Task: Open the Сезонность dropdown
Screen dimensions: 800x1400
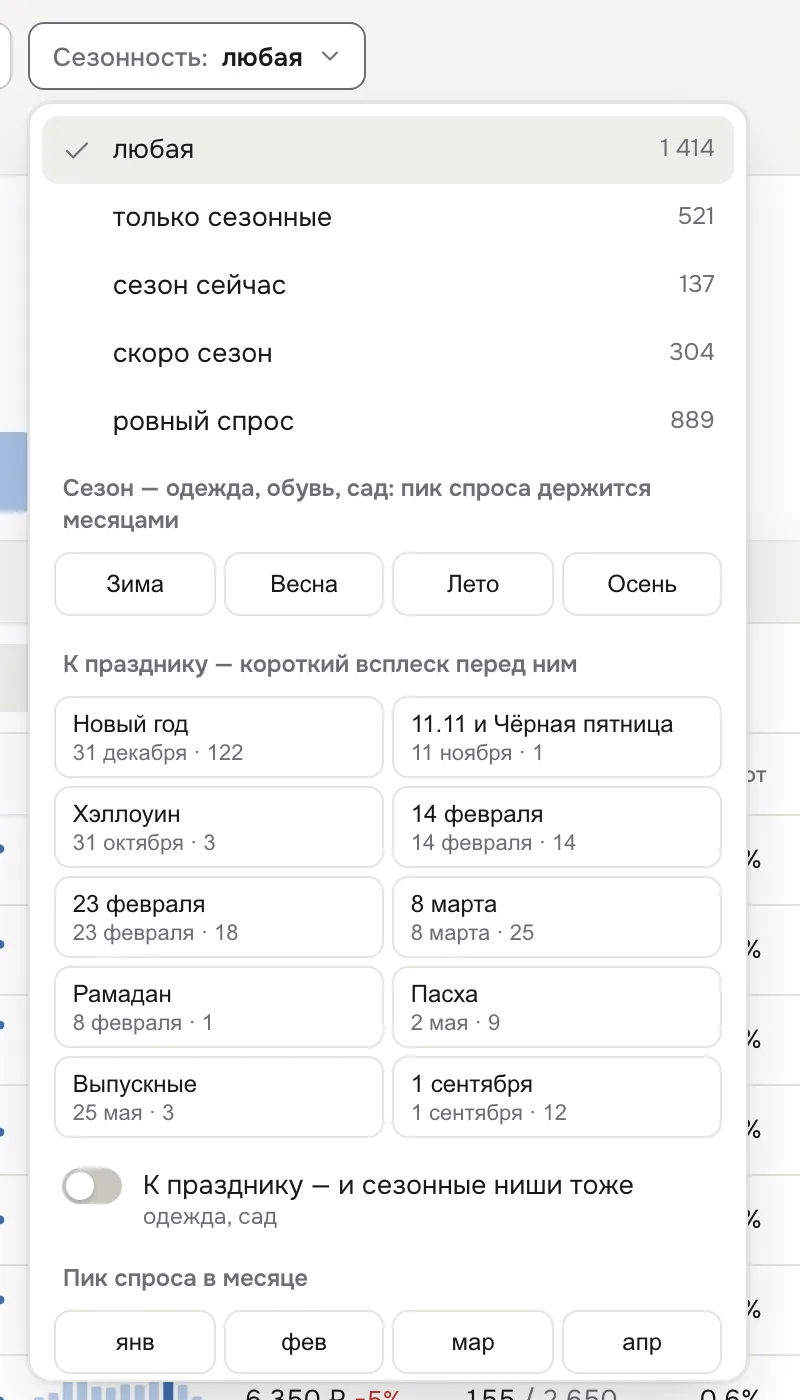Action: (197, 57)
